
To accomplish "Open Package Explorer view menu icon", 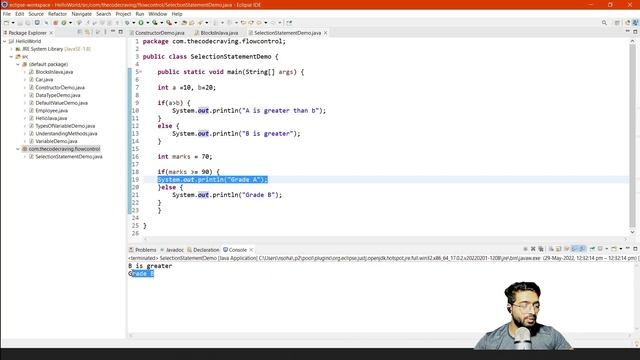I will [x=105, y=32].
